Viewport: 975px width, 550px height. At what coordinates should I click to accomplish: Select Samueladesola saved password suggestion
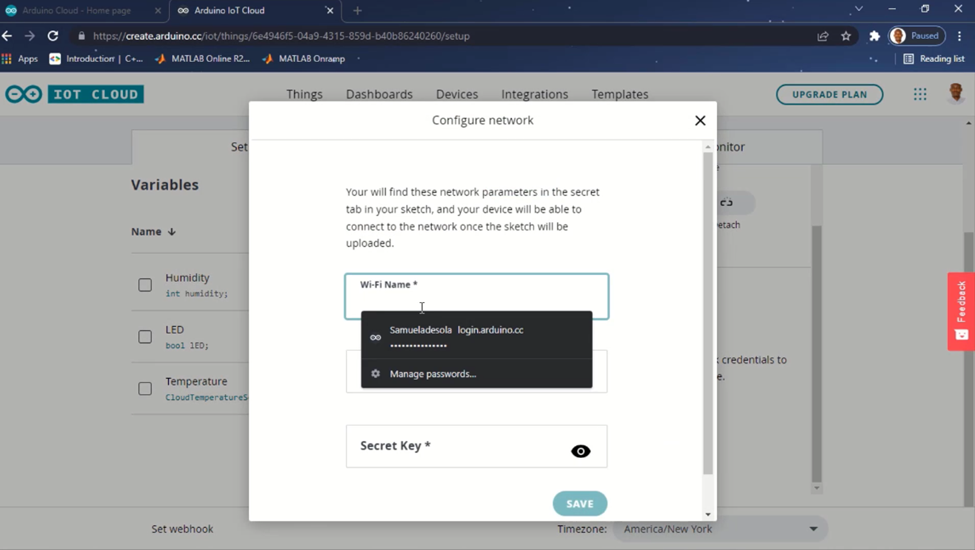coord(476,336)
